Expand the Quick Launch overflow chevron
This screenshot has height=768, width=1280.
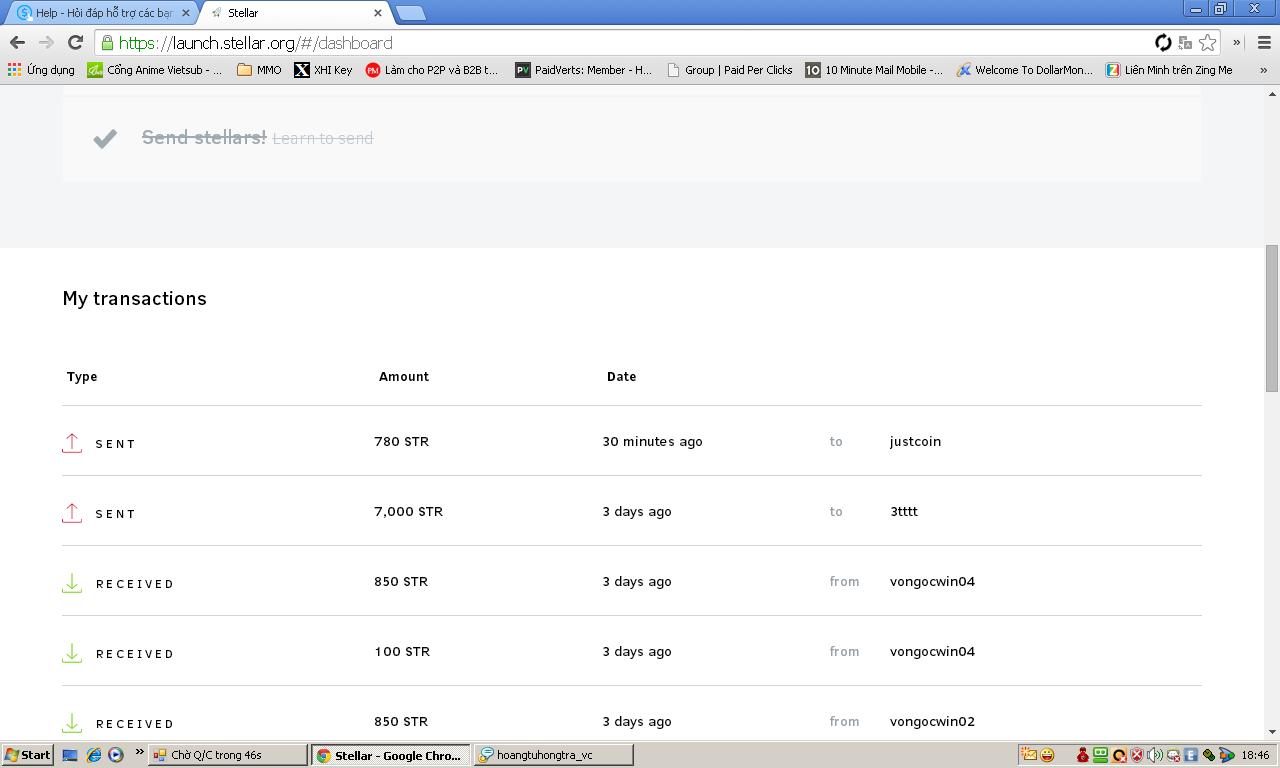pos(139,752)
